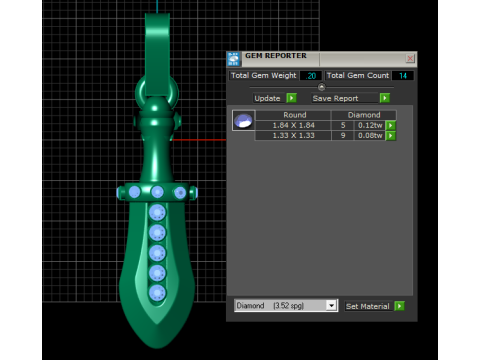Click the GEM REPORTER title text
The height and width of the screenshot is (360, 480).
pos(276,56)
